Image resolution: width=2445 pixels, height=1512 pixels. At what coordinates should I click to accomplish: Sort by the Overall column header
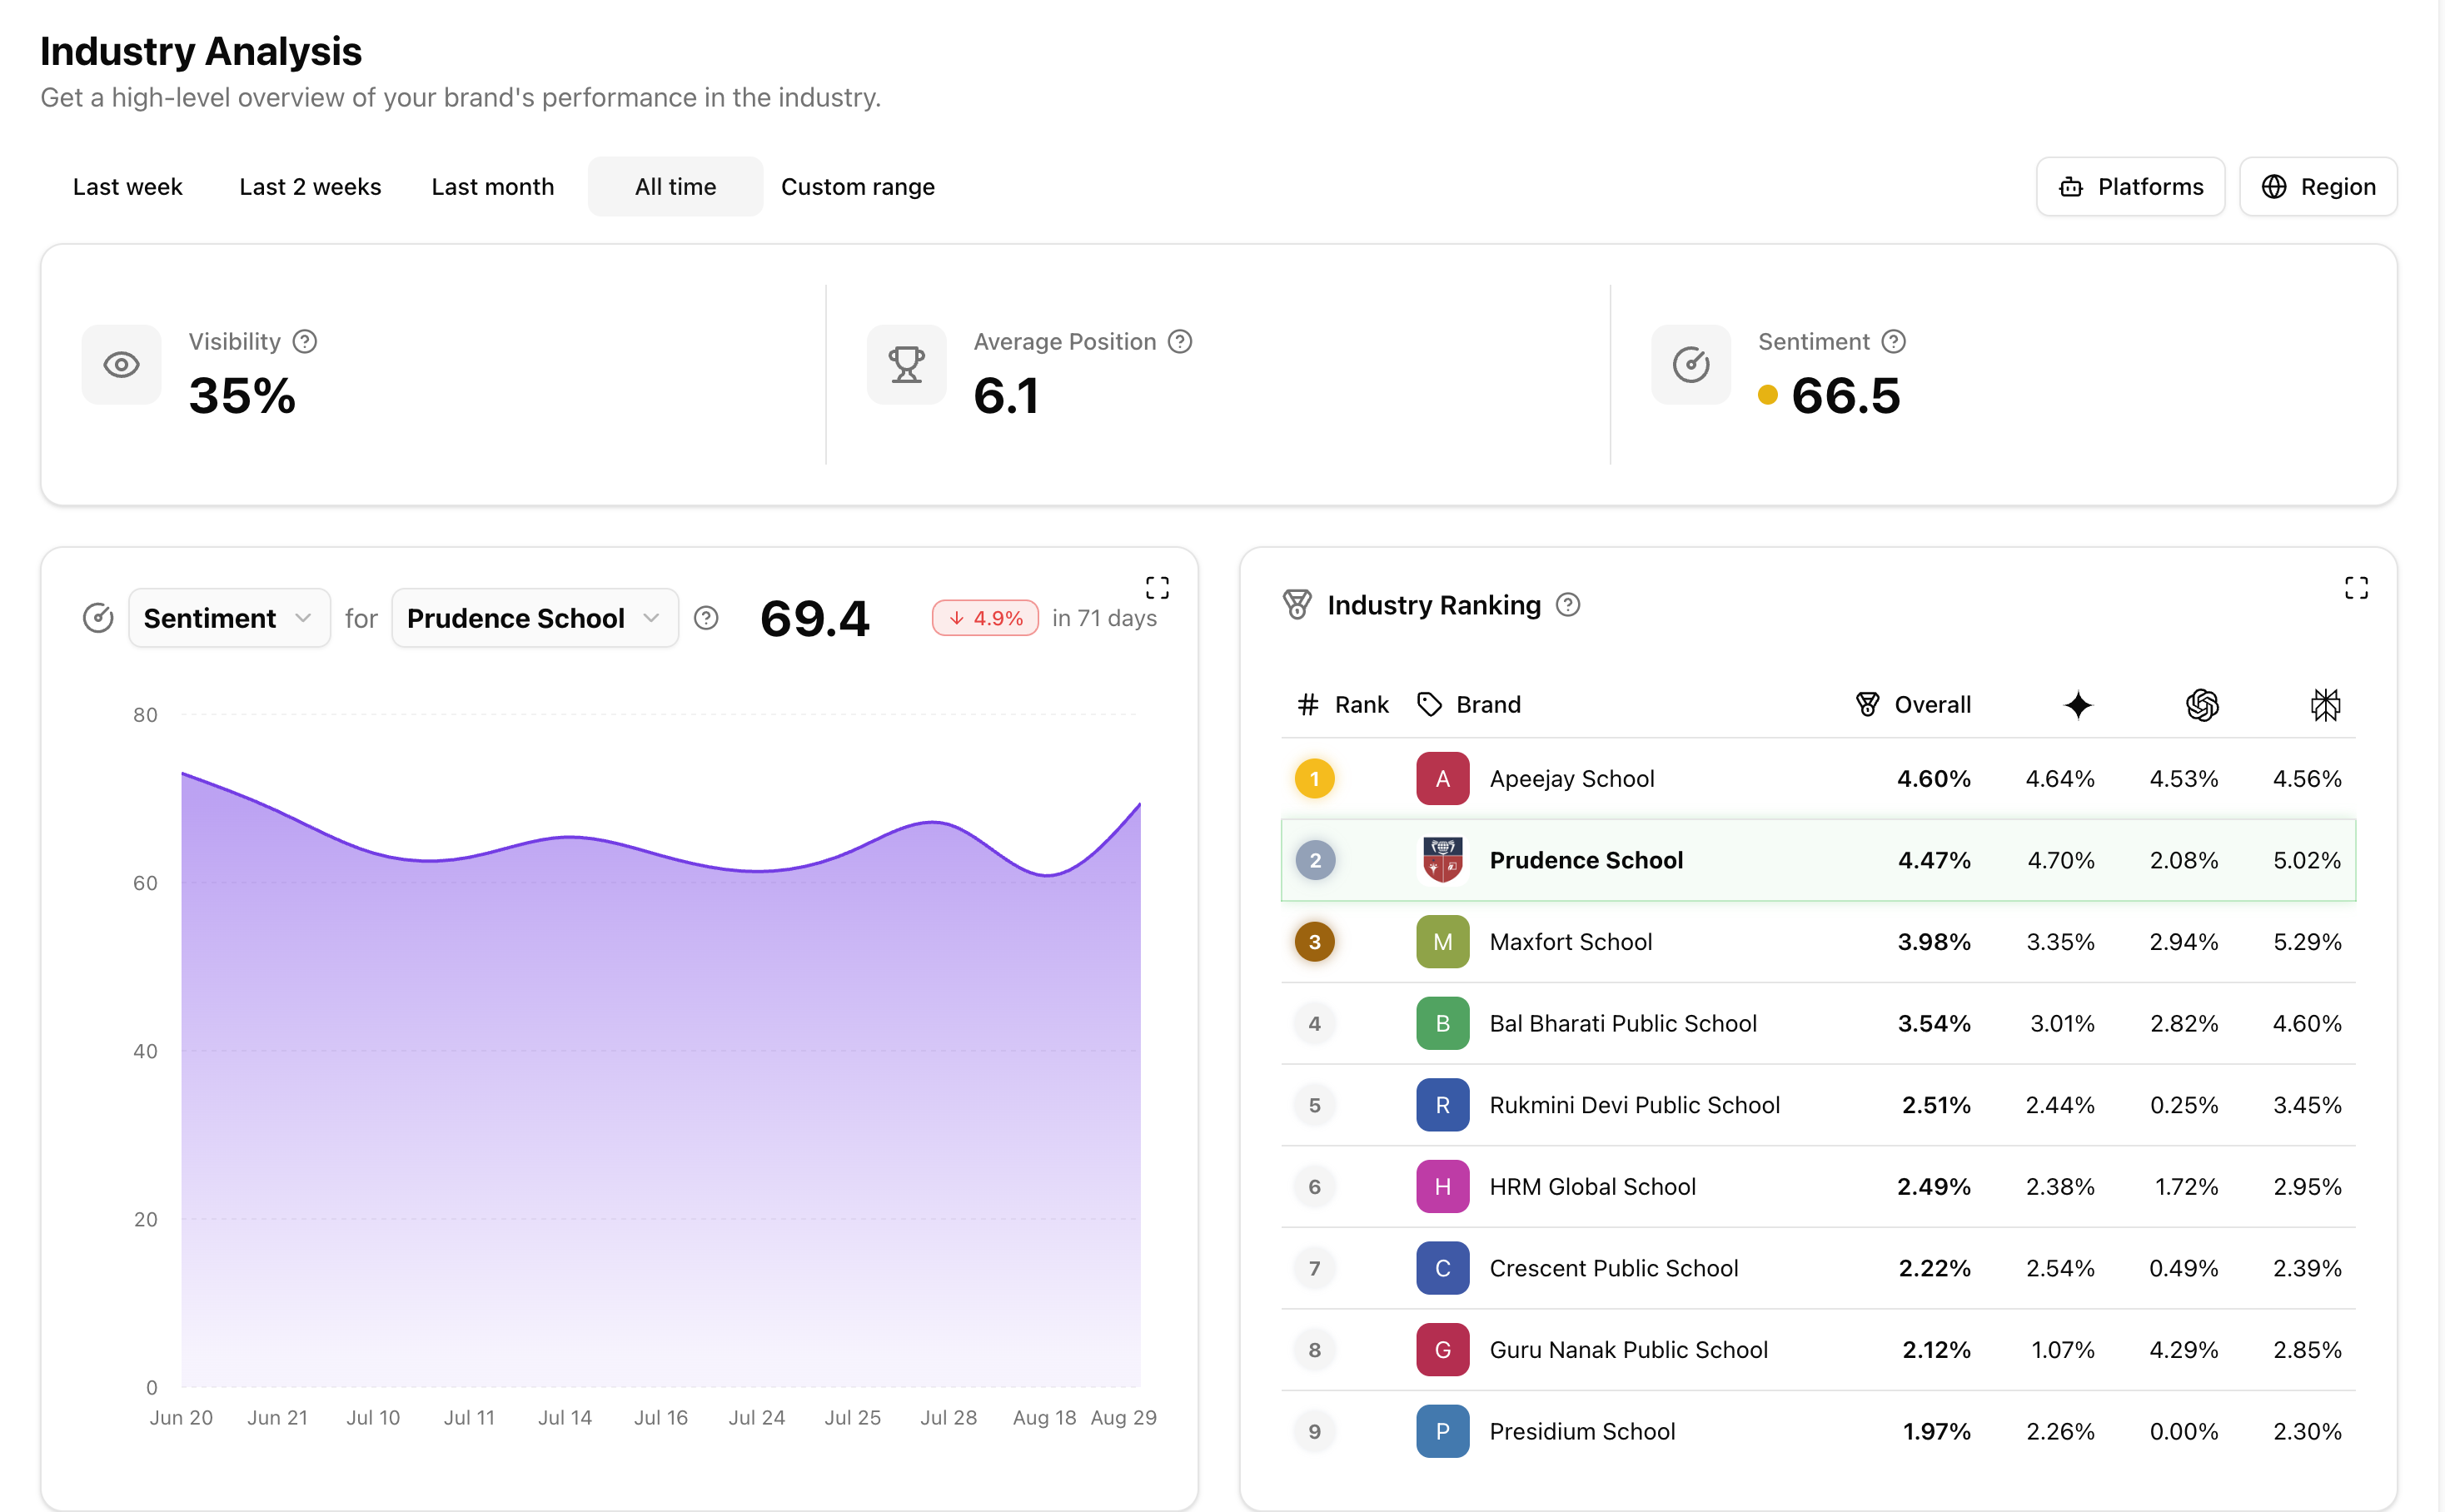pos(1912,705)
